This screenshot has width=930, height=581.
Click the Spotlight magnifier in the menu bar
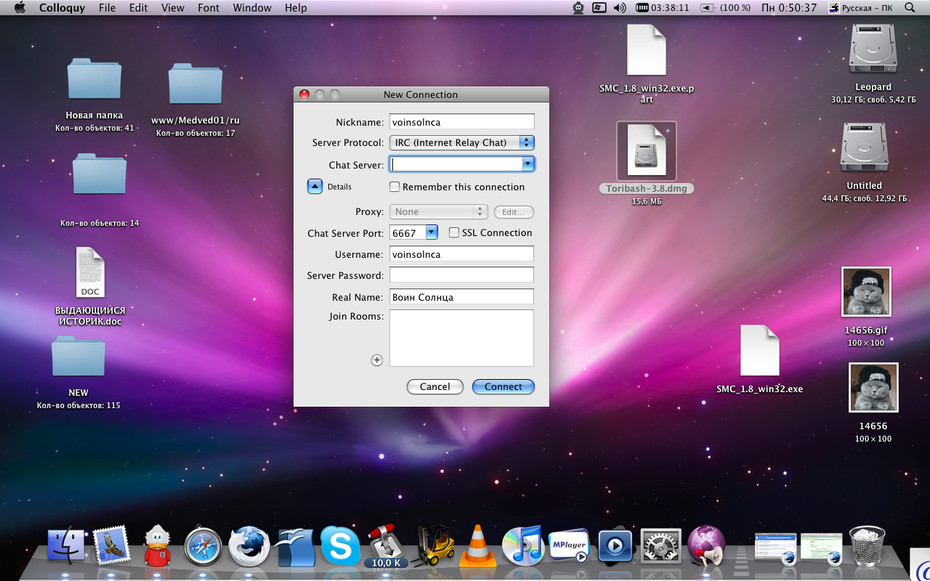910,8
